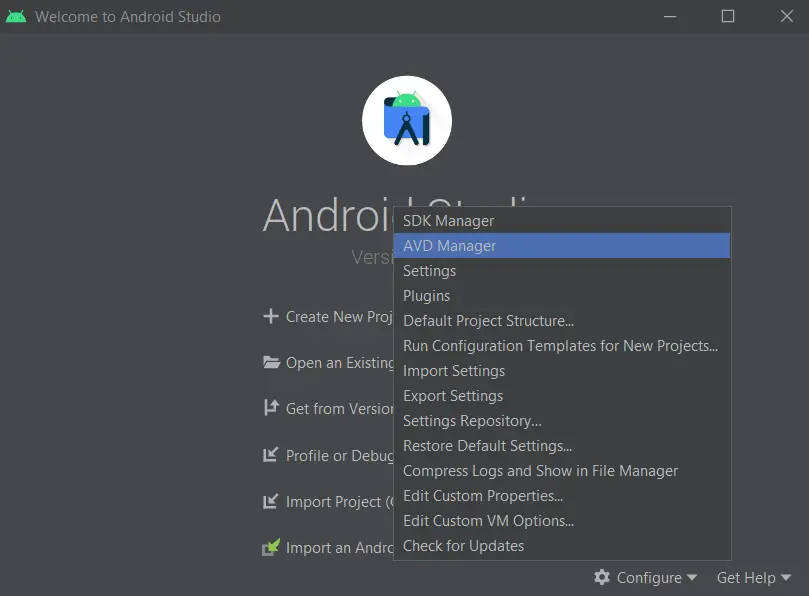
Task: Click the Android Studio logo
Action: tap(407, 121)
